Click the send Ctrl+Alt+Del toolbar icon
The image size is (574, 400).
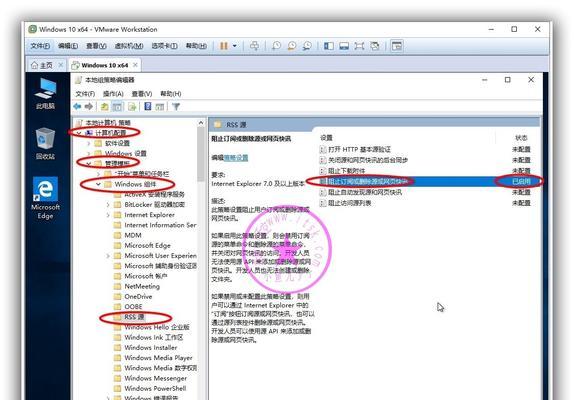point(254,46)
